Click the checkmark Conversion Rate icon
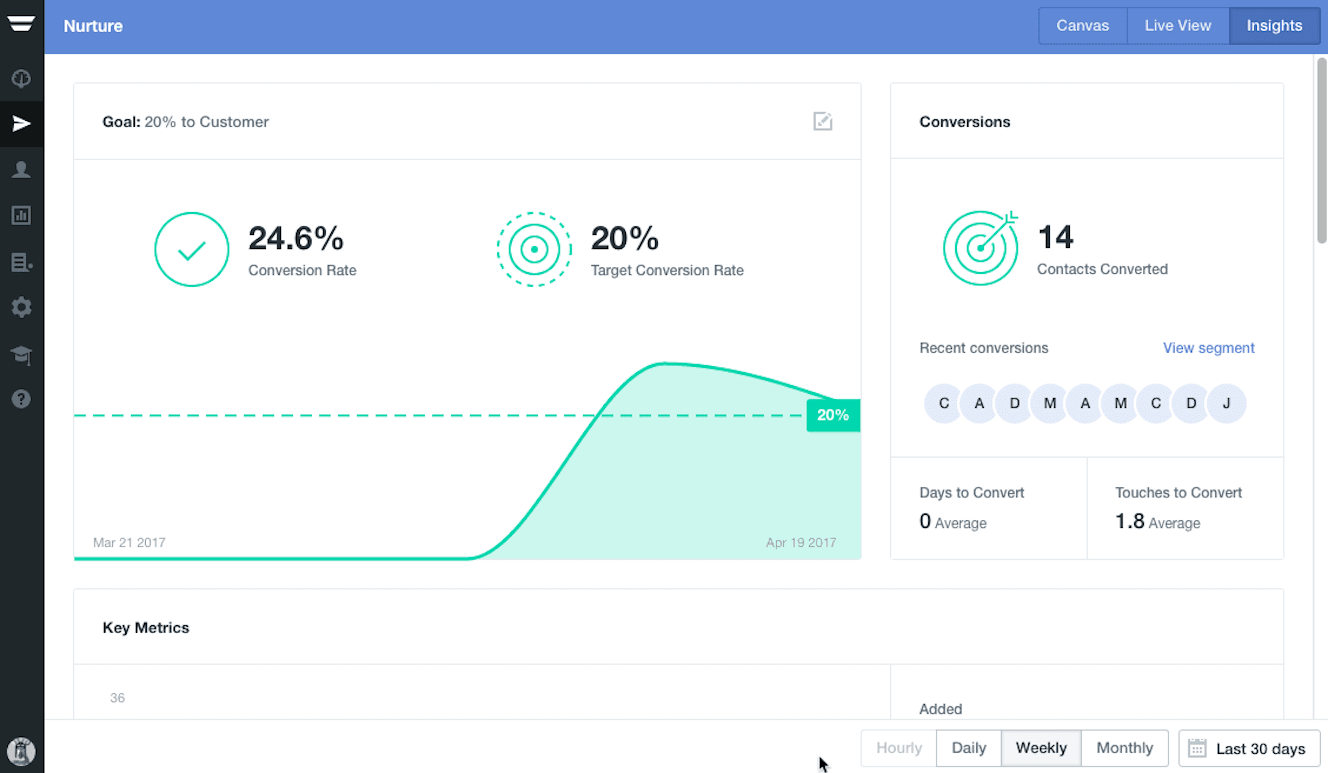The image size is (1328, 773). 192,250
